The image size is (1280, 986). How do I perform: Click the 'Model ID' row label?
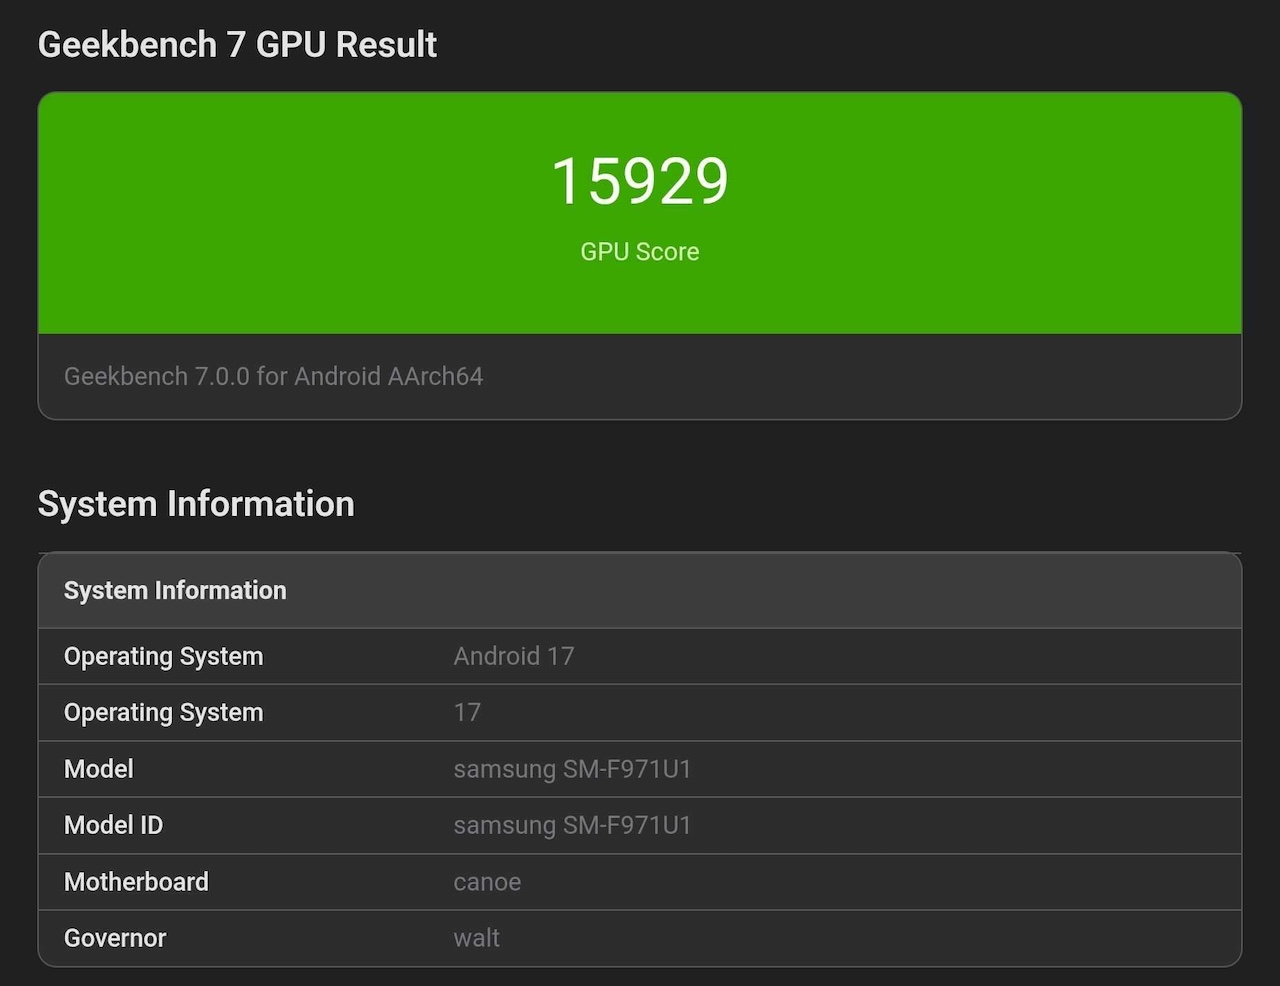[113, 825]
